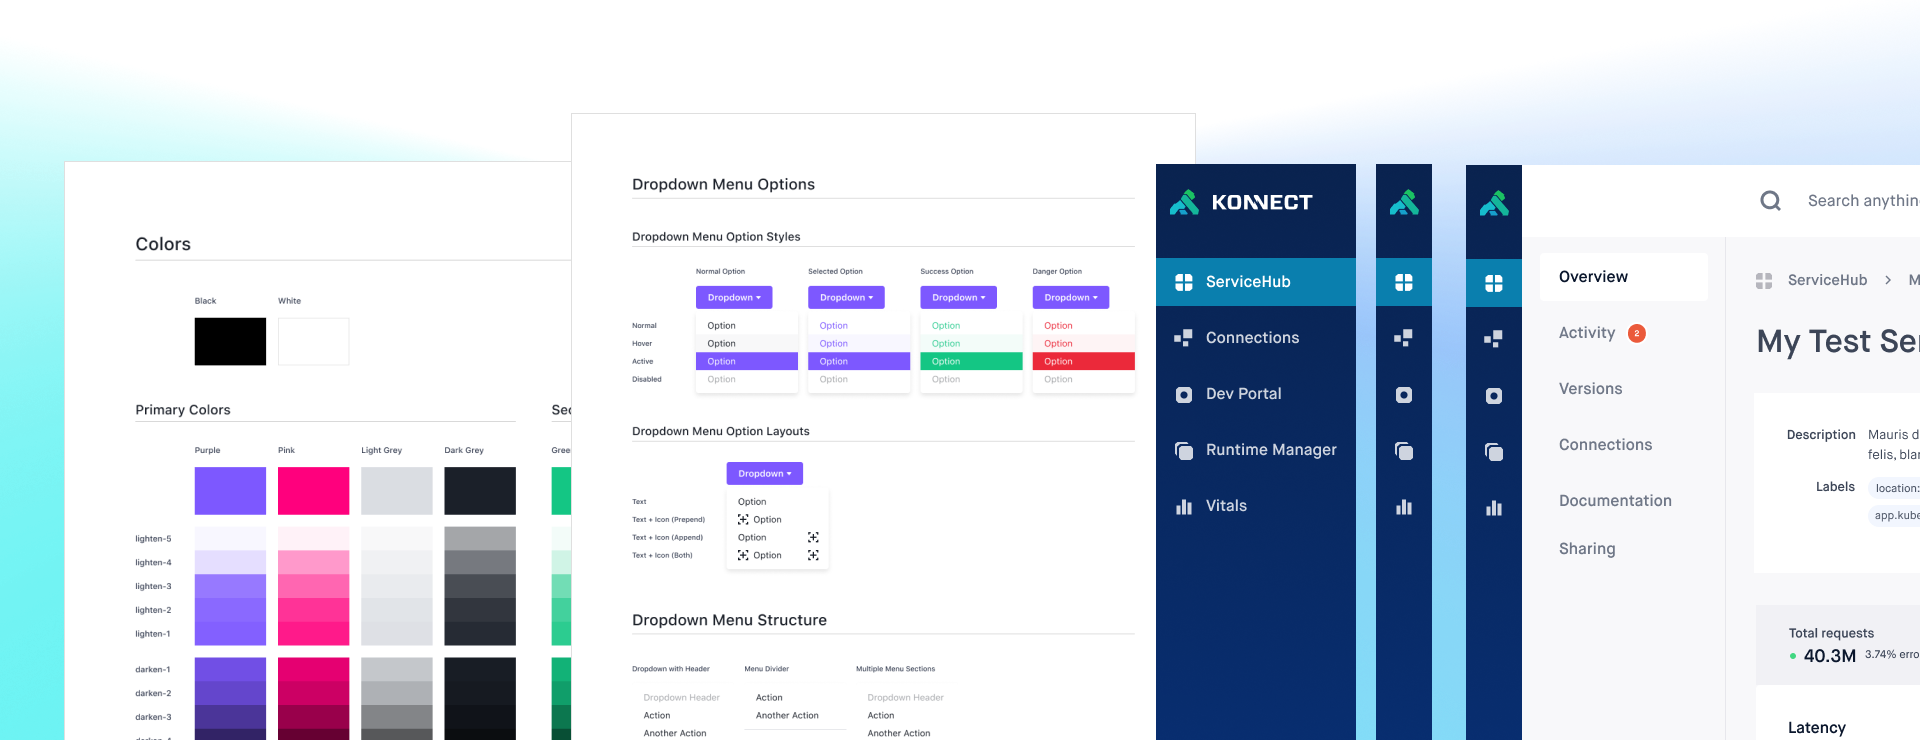The height and width of the screenshot is (740, 1920).
Task: Open the Success Option Dropdown button
Action: 958,297
